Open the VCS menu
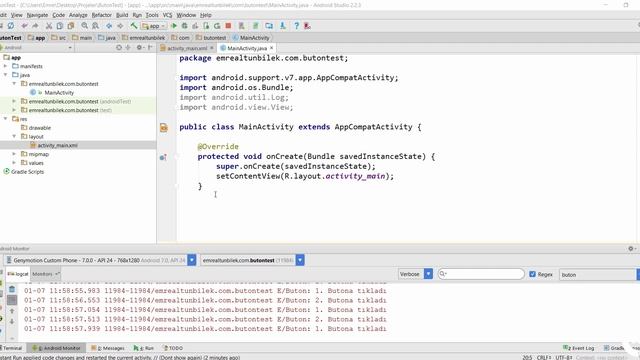Screen dimensions: 640x360 pos(167,15)
